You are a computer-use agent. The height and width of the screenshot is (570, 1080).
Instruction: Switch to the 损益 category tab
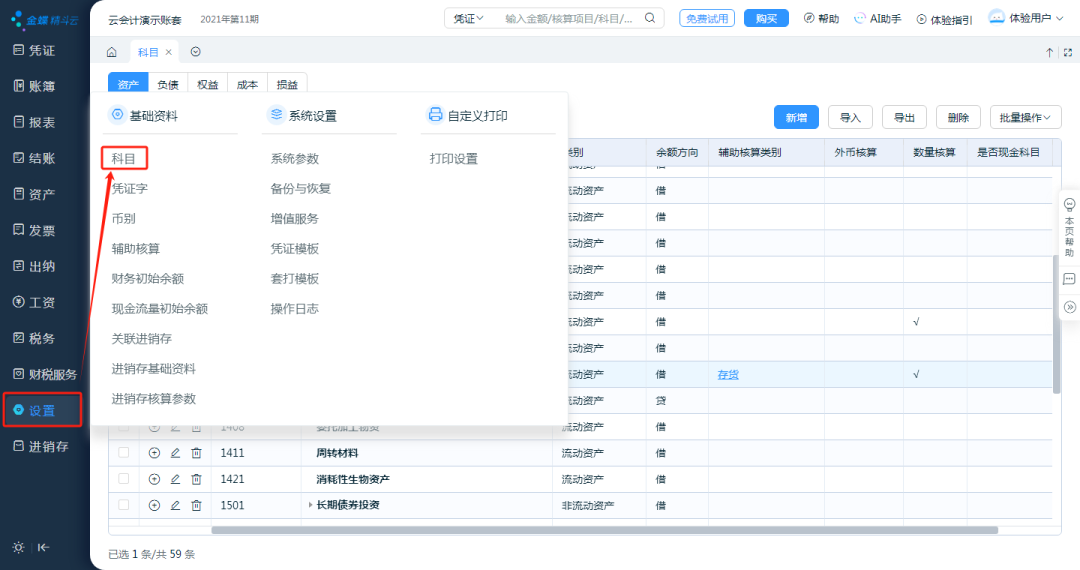(287, 84)
